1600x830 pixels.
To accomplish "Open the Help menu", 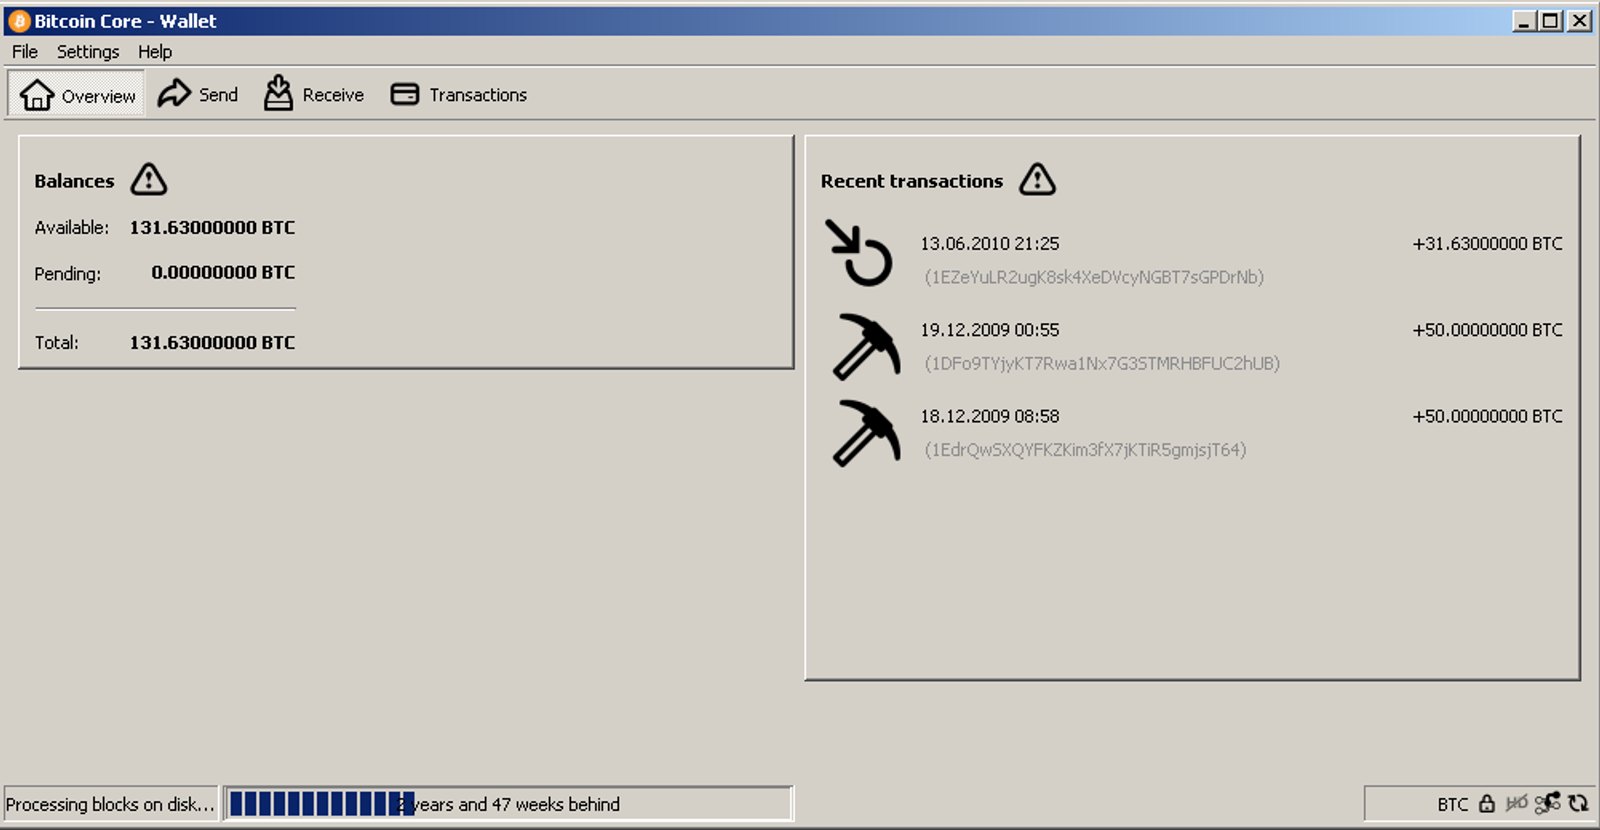I will [155, 52].
